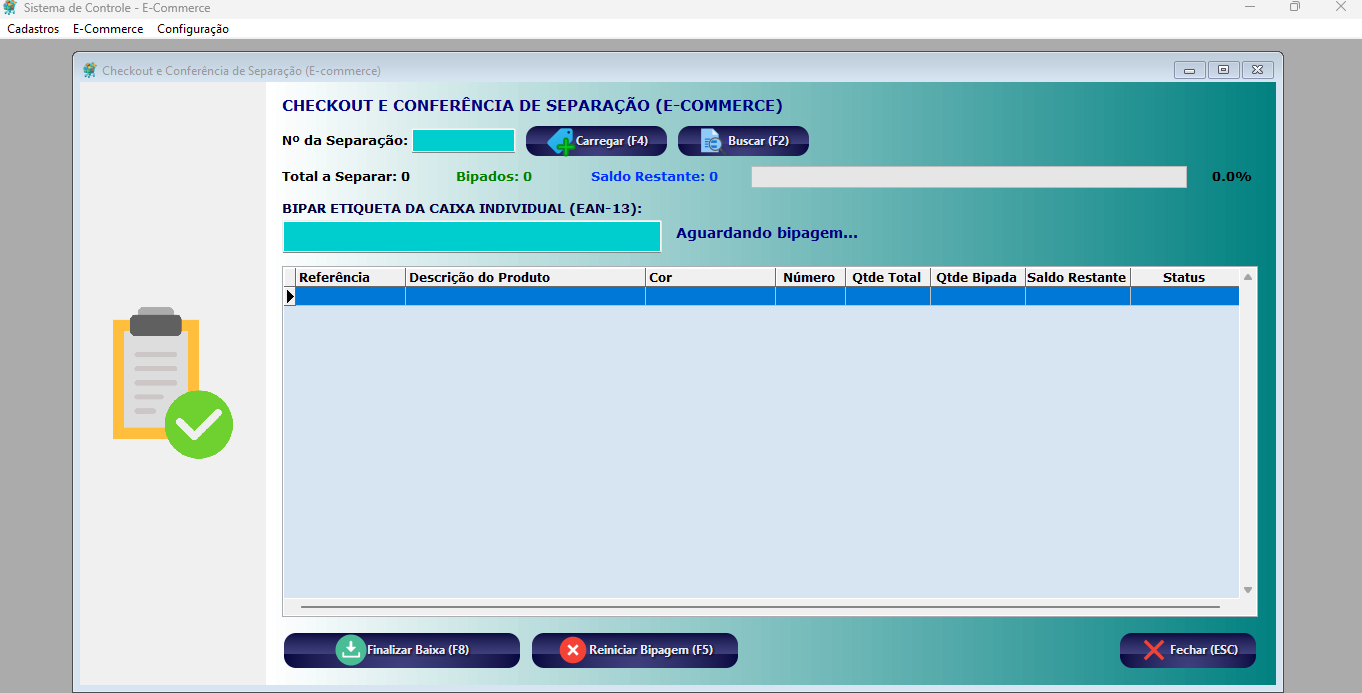Click the Carregar (F4) button
1362x694 pixels.
(596, 141)
